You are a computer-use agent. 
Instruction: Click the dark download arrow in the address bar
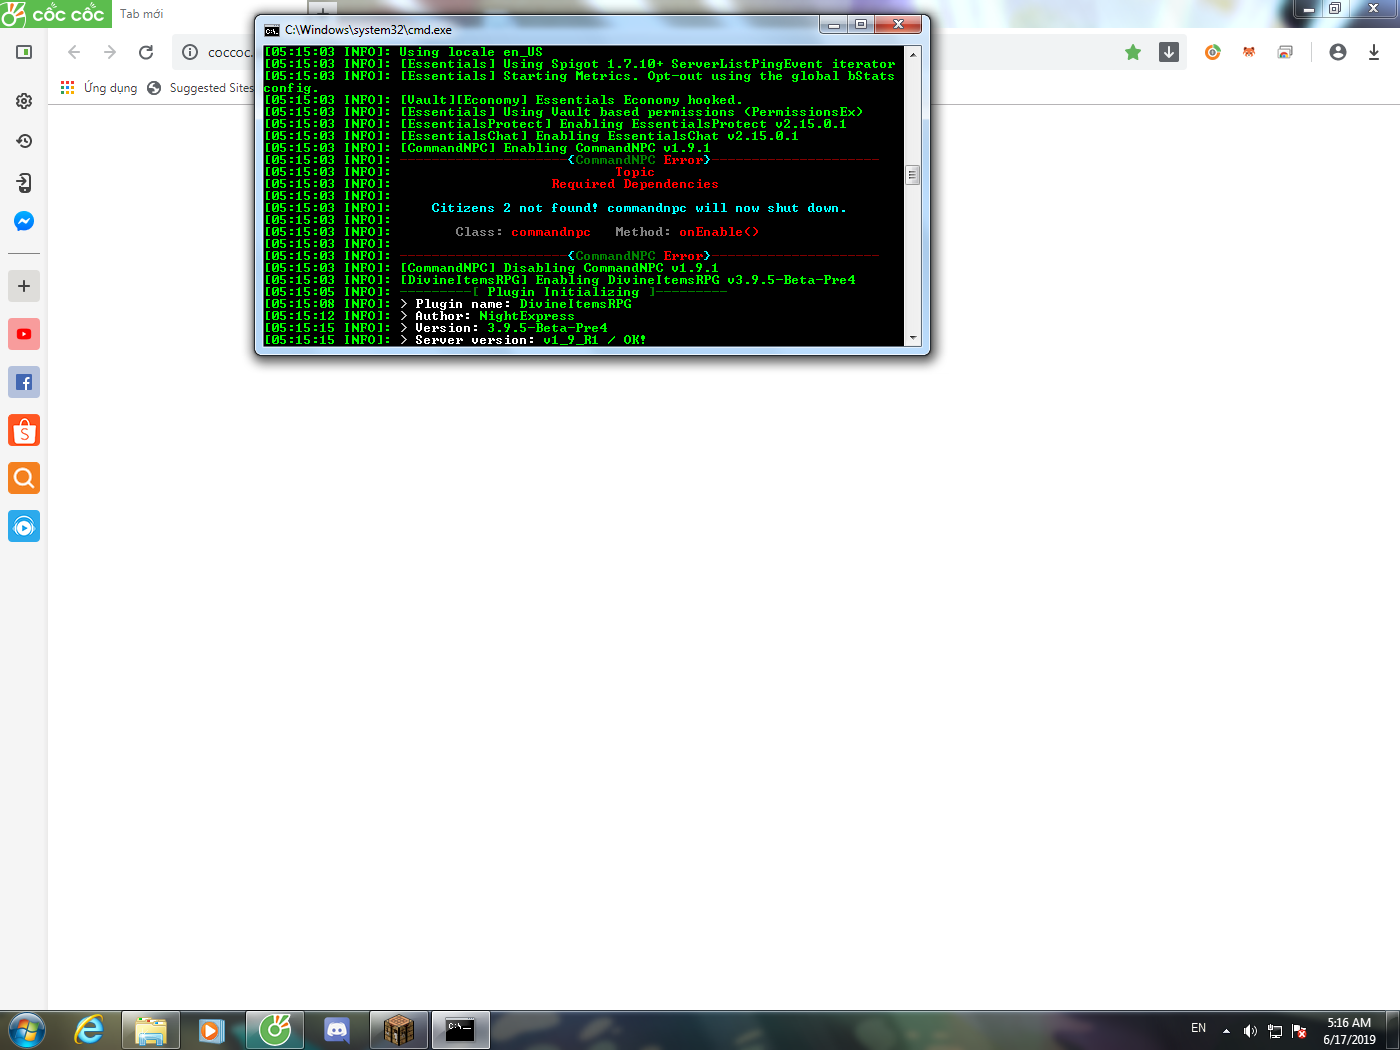click(1169, 52)
